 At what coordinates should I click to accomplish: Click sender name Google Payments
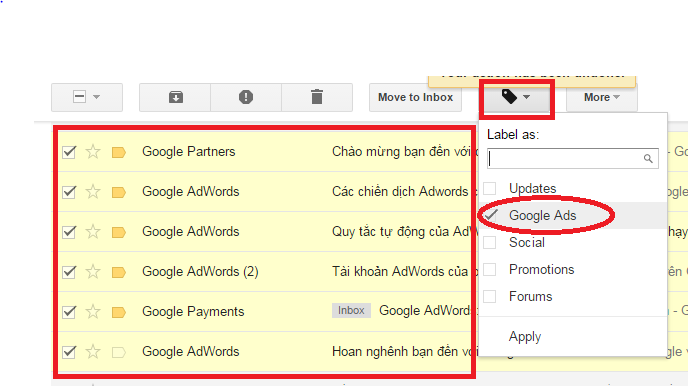193,312
